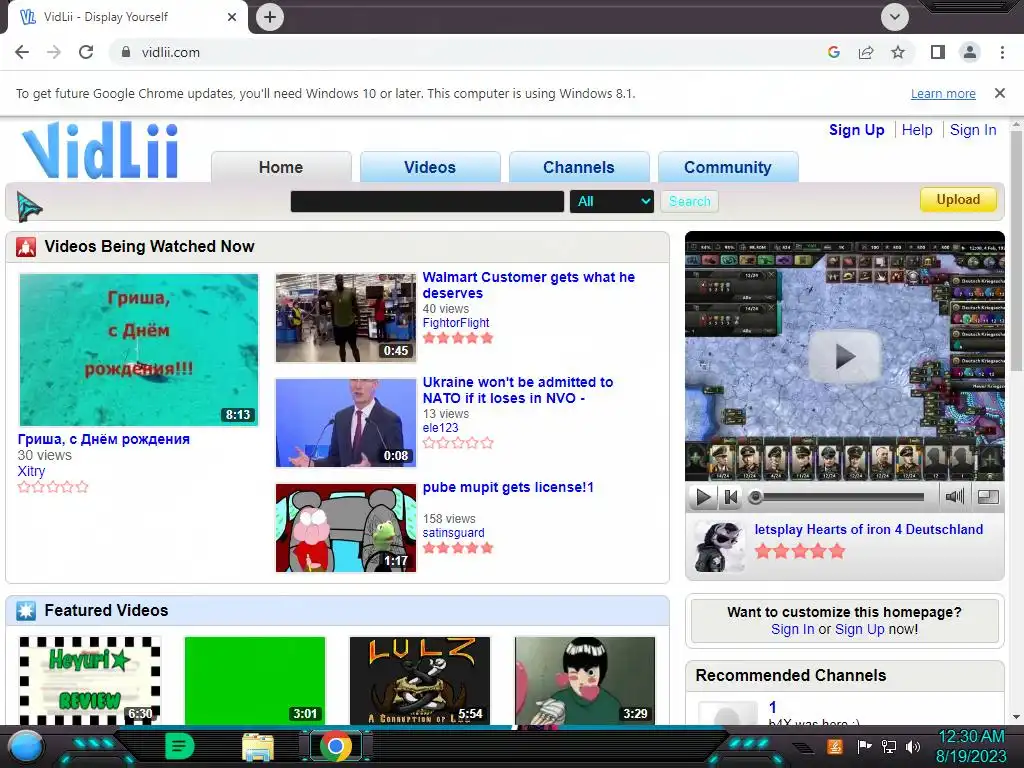The image size is (1024, 768).
Task: Click star rating under Walmart Customer video
Action: point(458,338)
